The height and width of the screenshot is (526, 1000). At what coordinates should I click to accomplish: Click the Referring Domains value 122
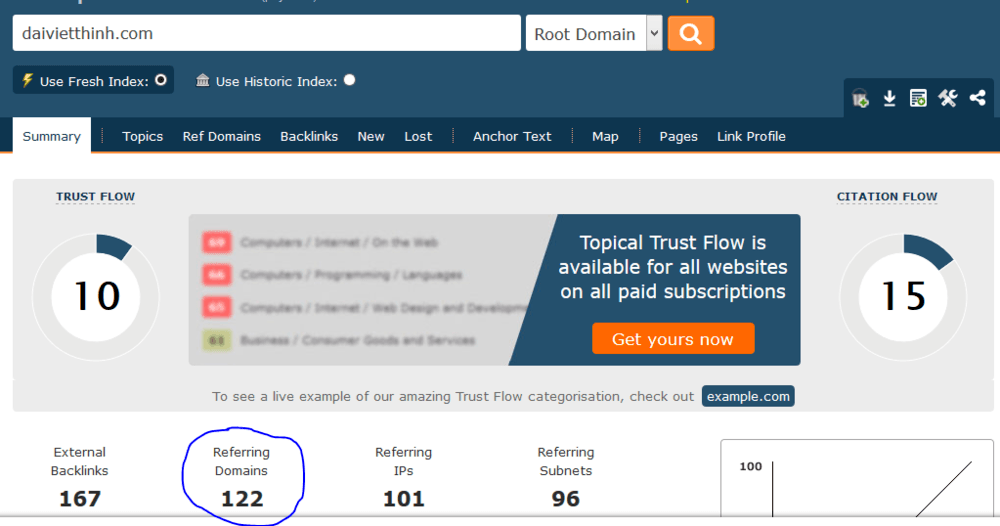(x=242, y=499)
